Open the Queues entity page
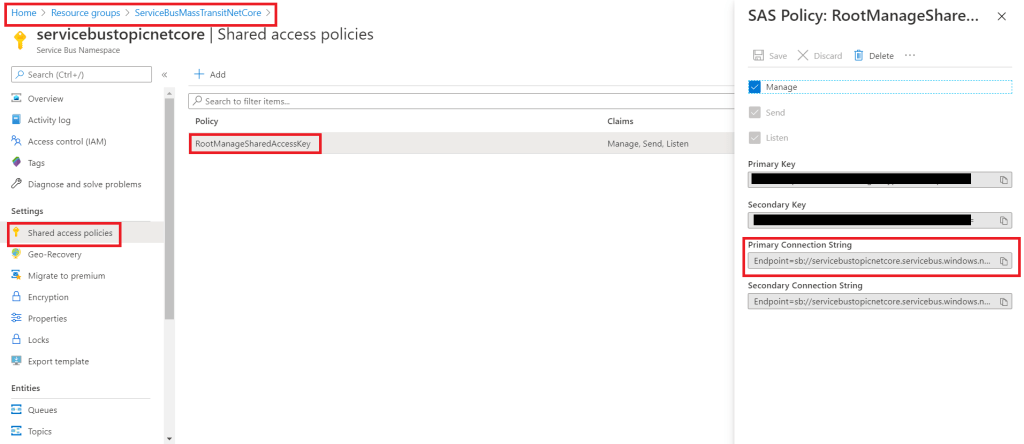This screenshot has width=1024, height=444. (42, 410)
